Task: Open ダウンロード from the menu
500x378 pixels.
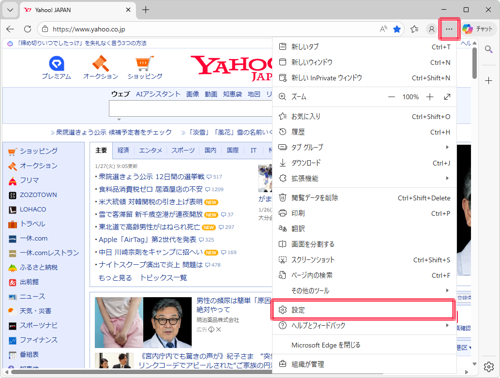Action: (x=364, y=163)
